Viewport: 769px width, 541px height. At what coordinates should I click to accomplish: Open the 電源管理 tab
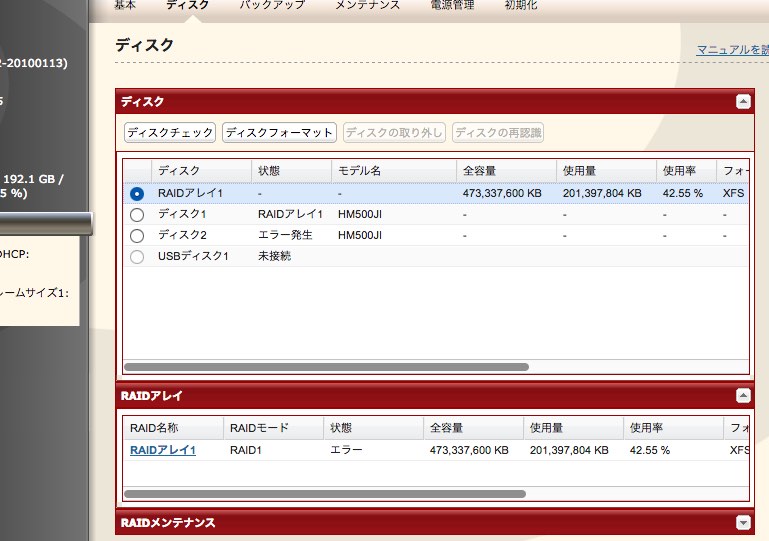click(452, 5)
